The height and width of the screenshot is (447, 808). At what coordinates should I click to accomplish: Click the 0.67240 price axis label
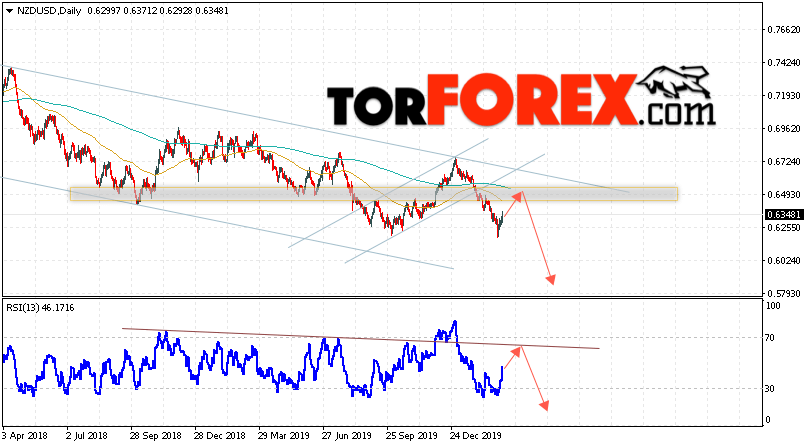784,162
